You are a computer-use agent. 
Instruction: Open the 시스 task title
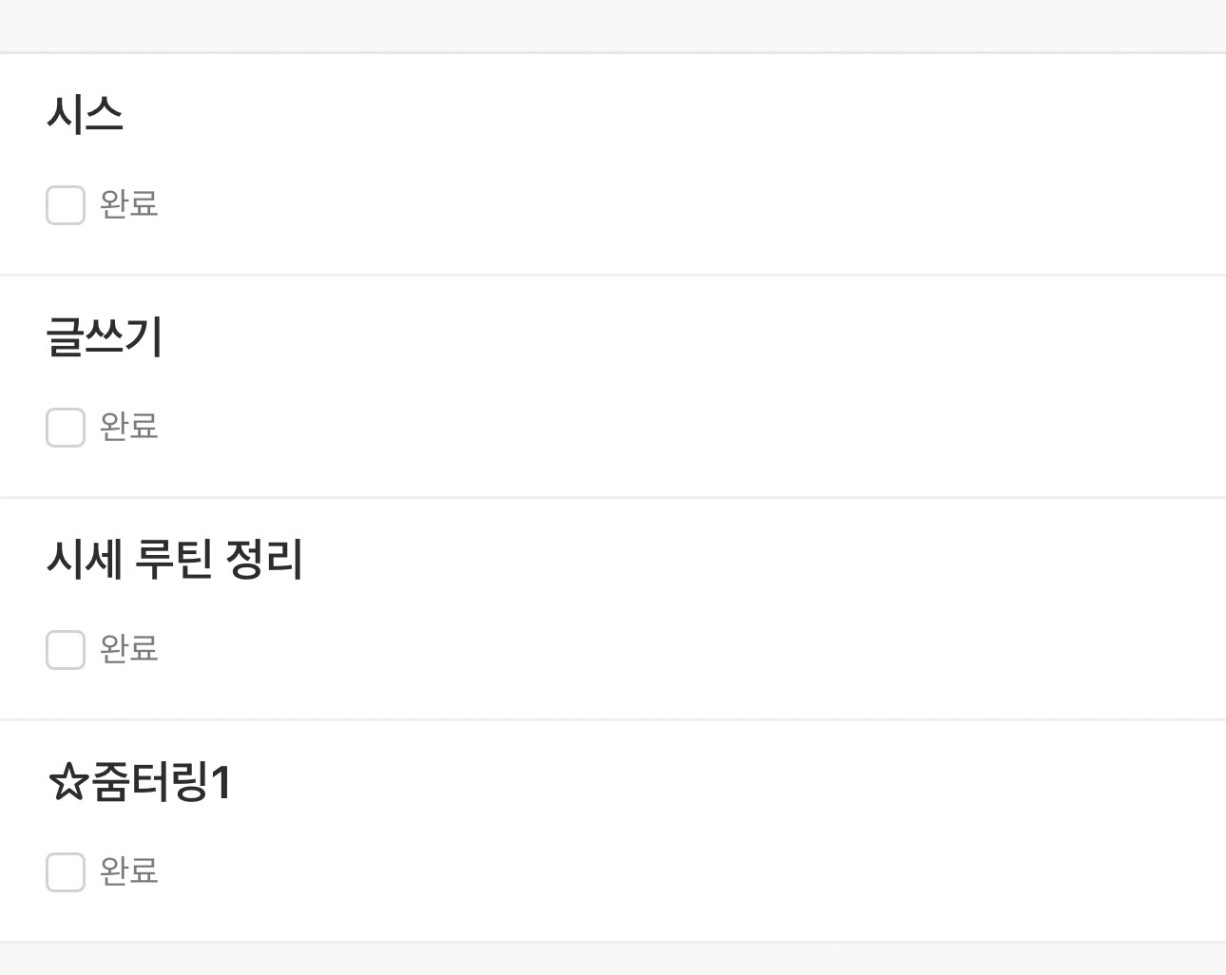click(x=85, y=116)
